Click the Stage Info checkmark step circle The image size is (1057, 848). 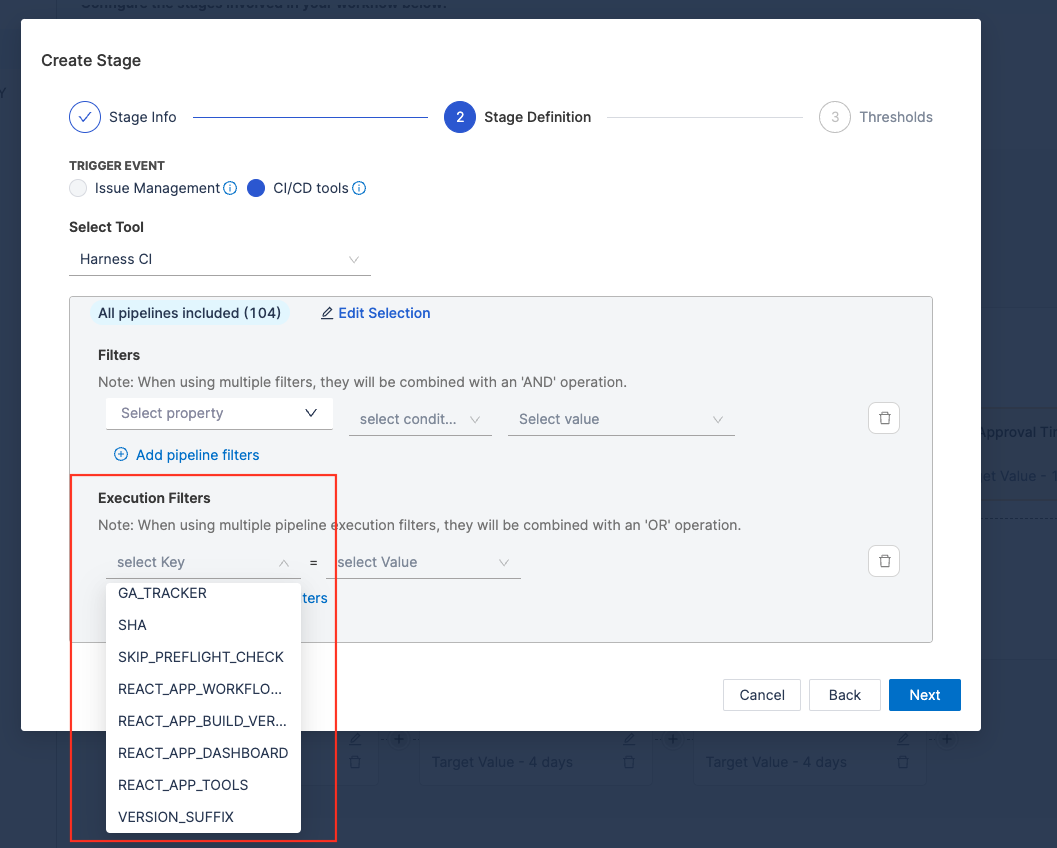85,117
